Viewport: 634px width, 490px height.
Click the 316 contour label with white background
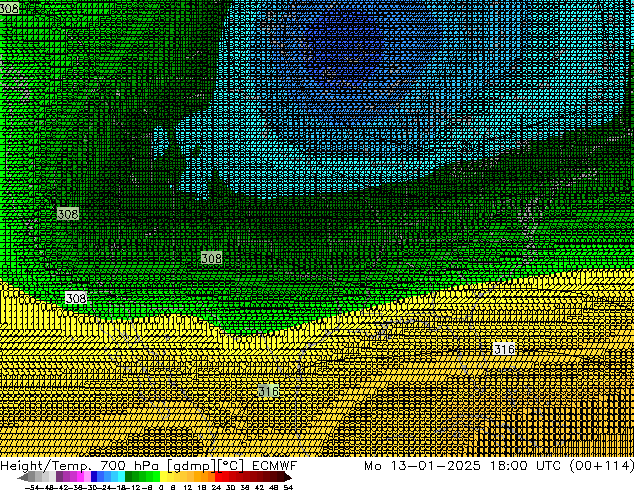pyautogui.click(x=504, y=349)
